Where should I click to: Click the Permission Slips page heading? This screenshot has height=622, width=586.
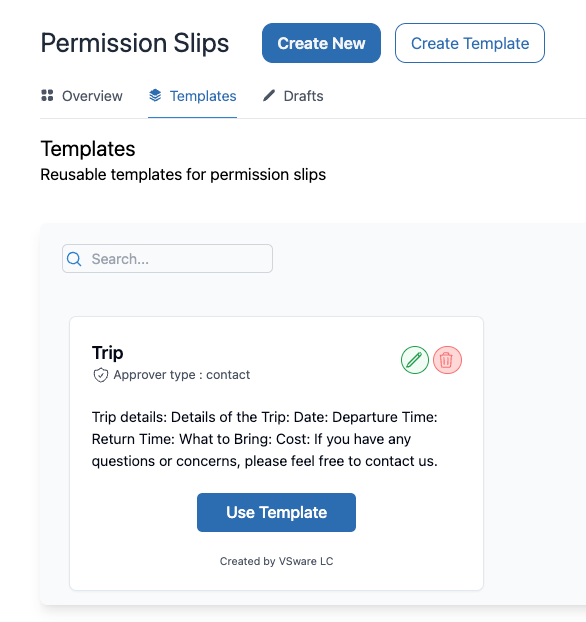click(135, 43)
